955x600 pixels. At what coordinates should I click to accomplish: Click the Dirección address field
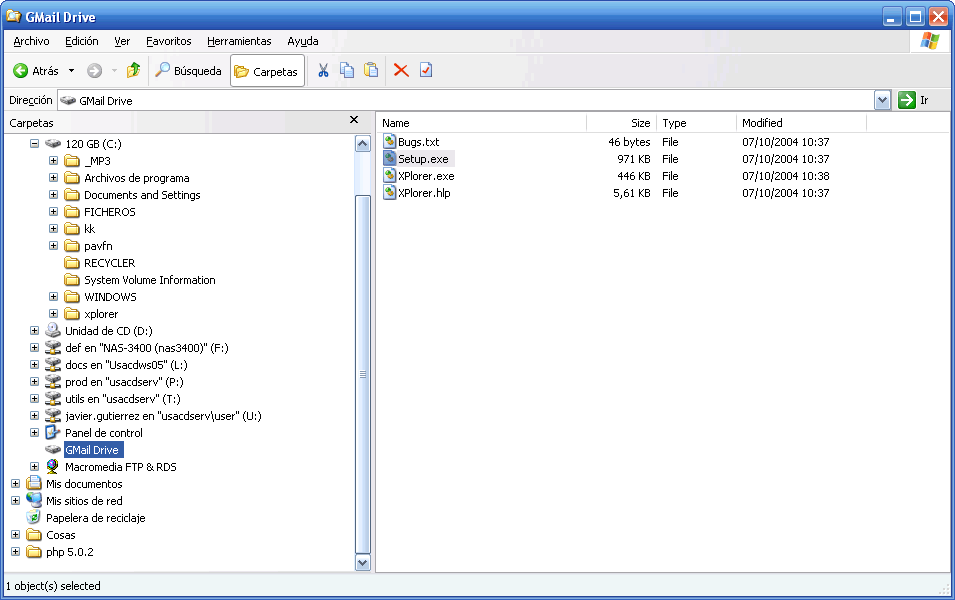(x=466, y=101)
